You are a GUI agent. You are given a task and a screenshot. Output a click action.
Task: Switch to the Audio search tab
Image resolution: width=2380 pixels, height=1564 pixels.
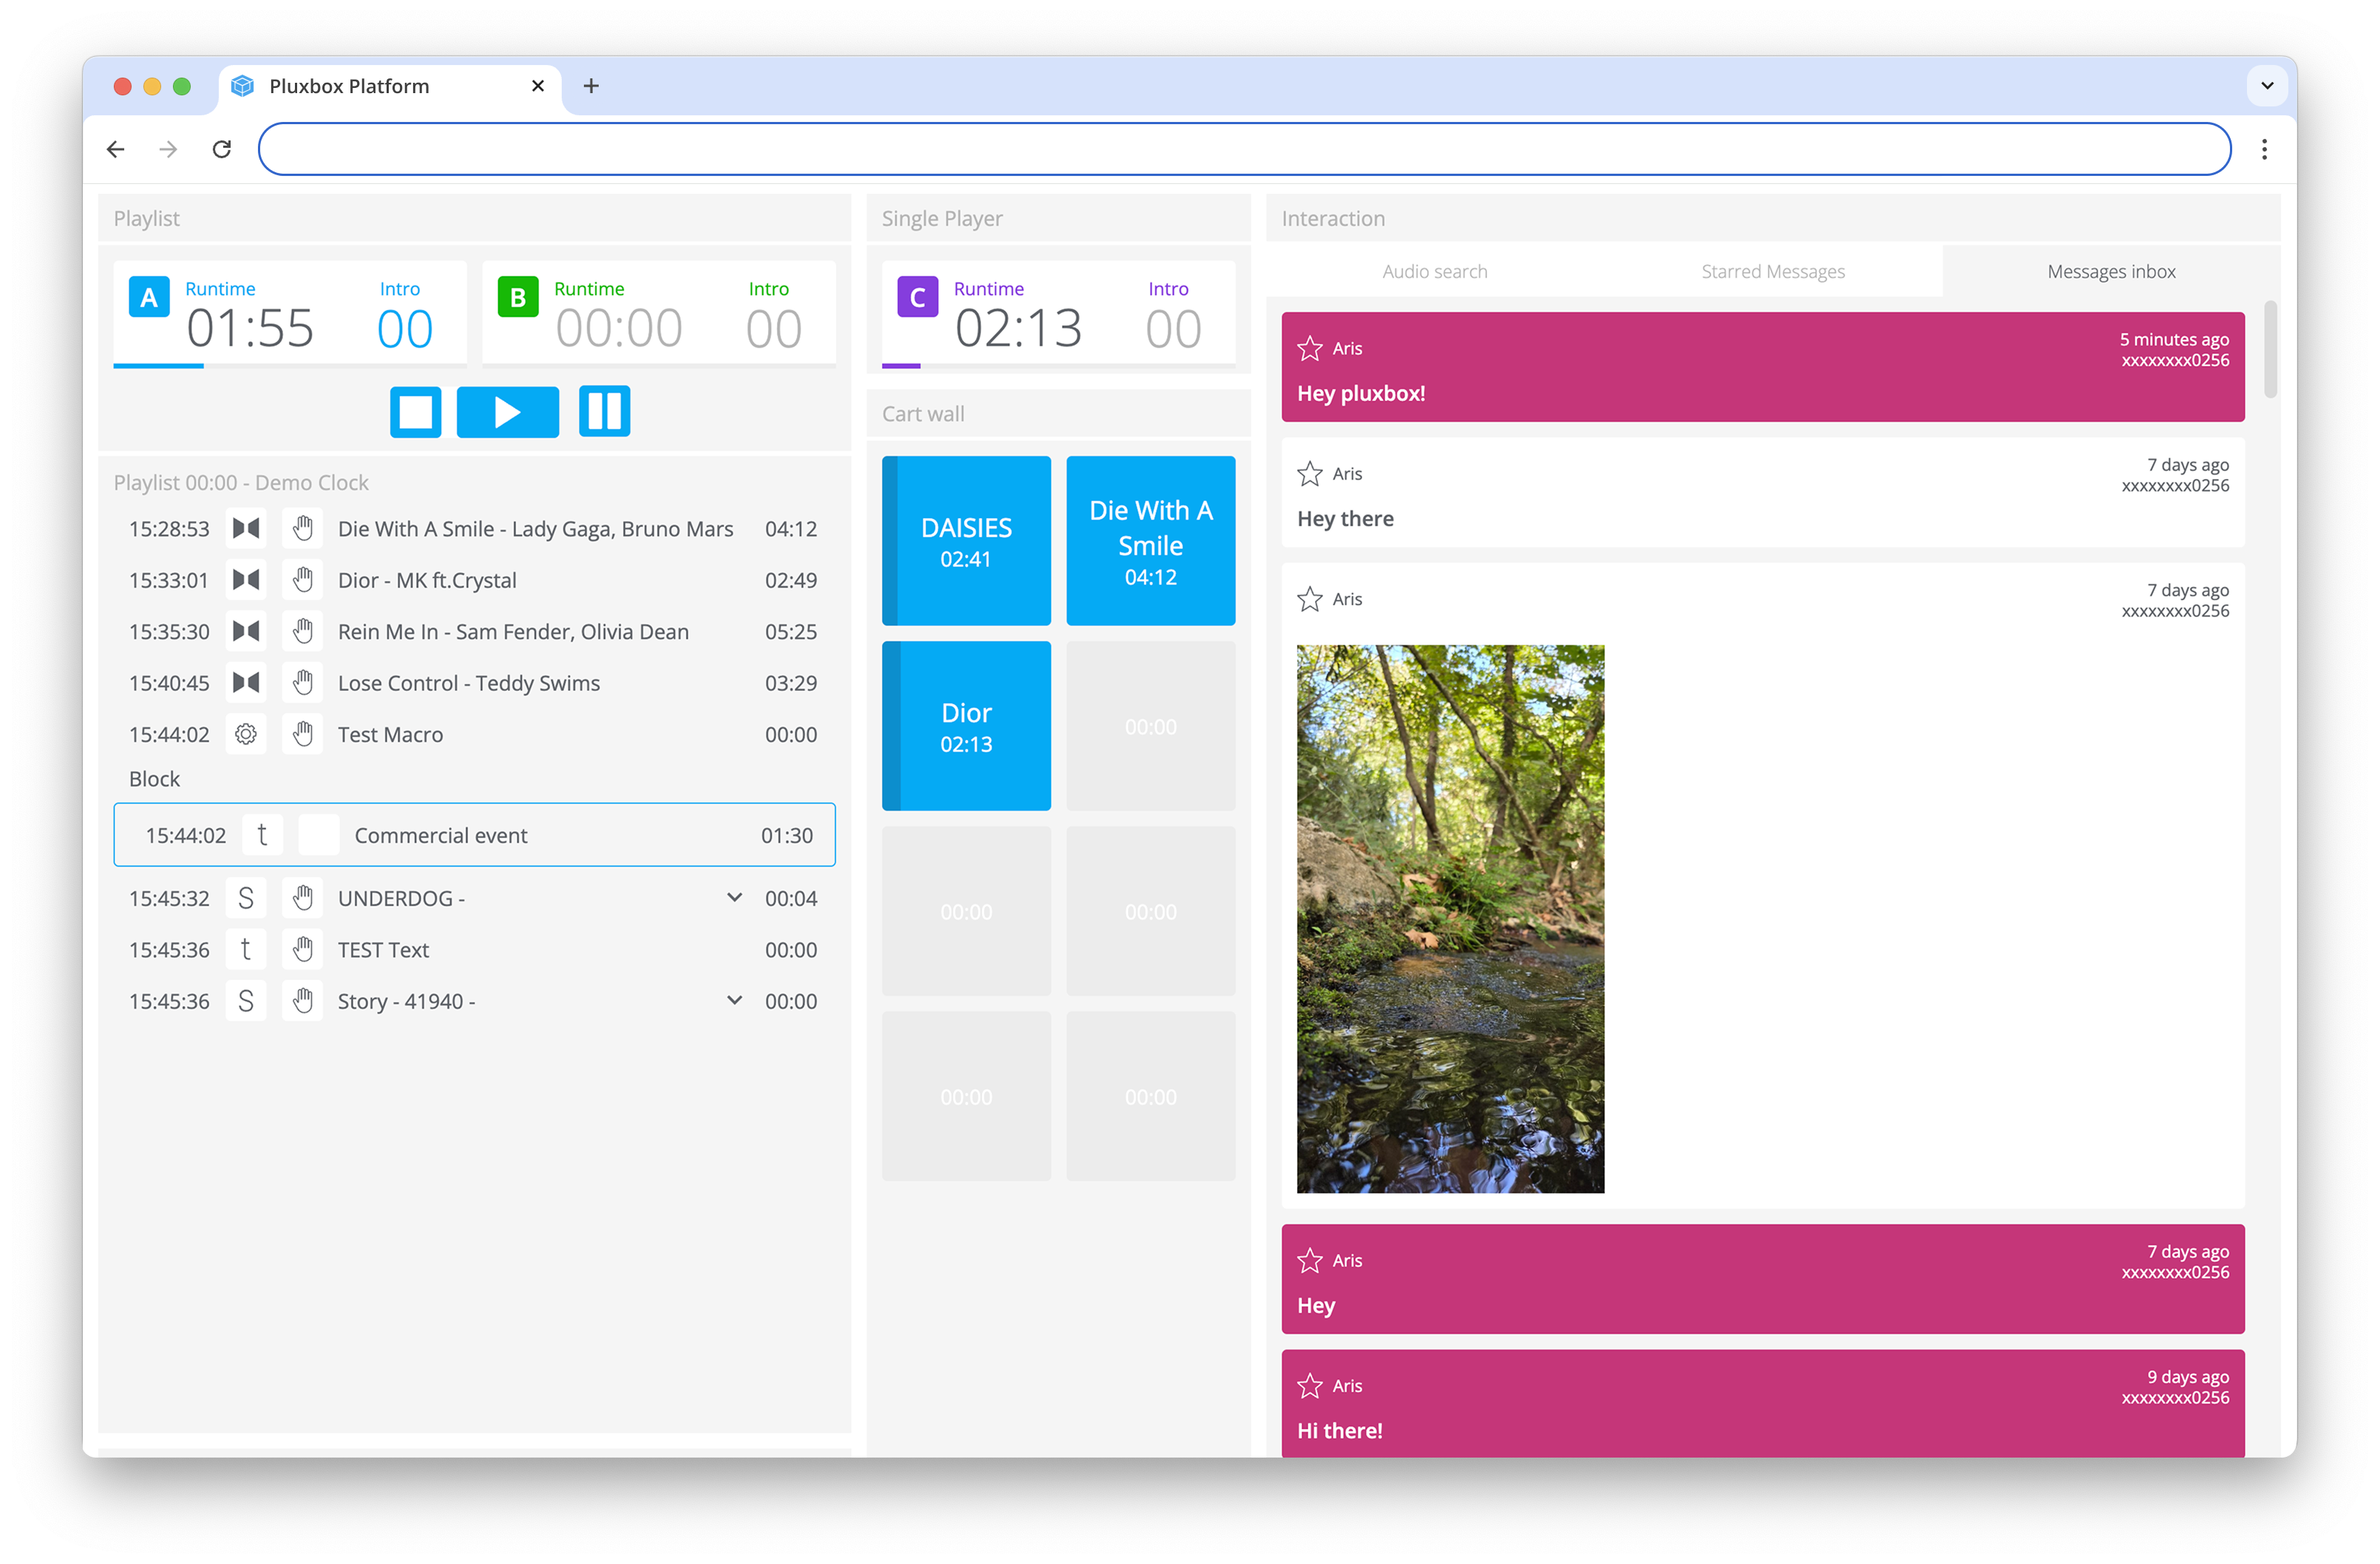pos(1434,271)
